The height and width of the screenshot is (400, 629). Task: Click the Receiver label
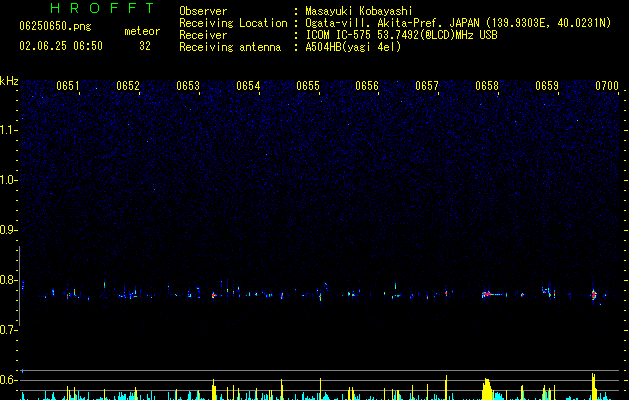click(x=203, y=35)
